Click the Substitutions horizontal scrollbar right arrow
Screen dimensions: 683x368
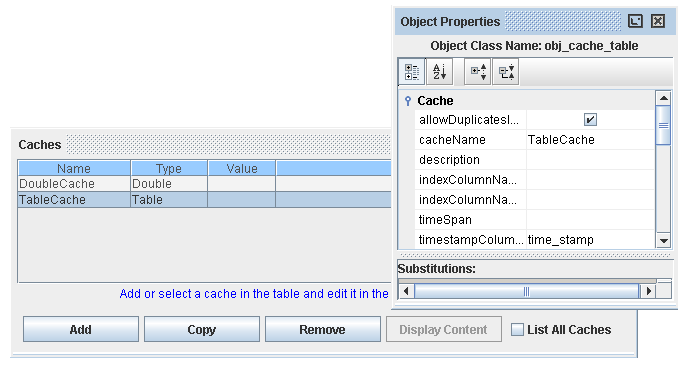coord(649,291)
